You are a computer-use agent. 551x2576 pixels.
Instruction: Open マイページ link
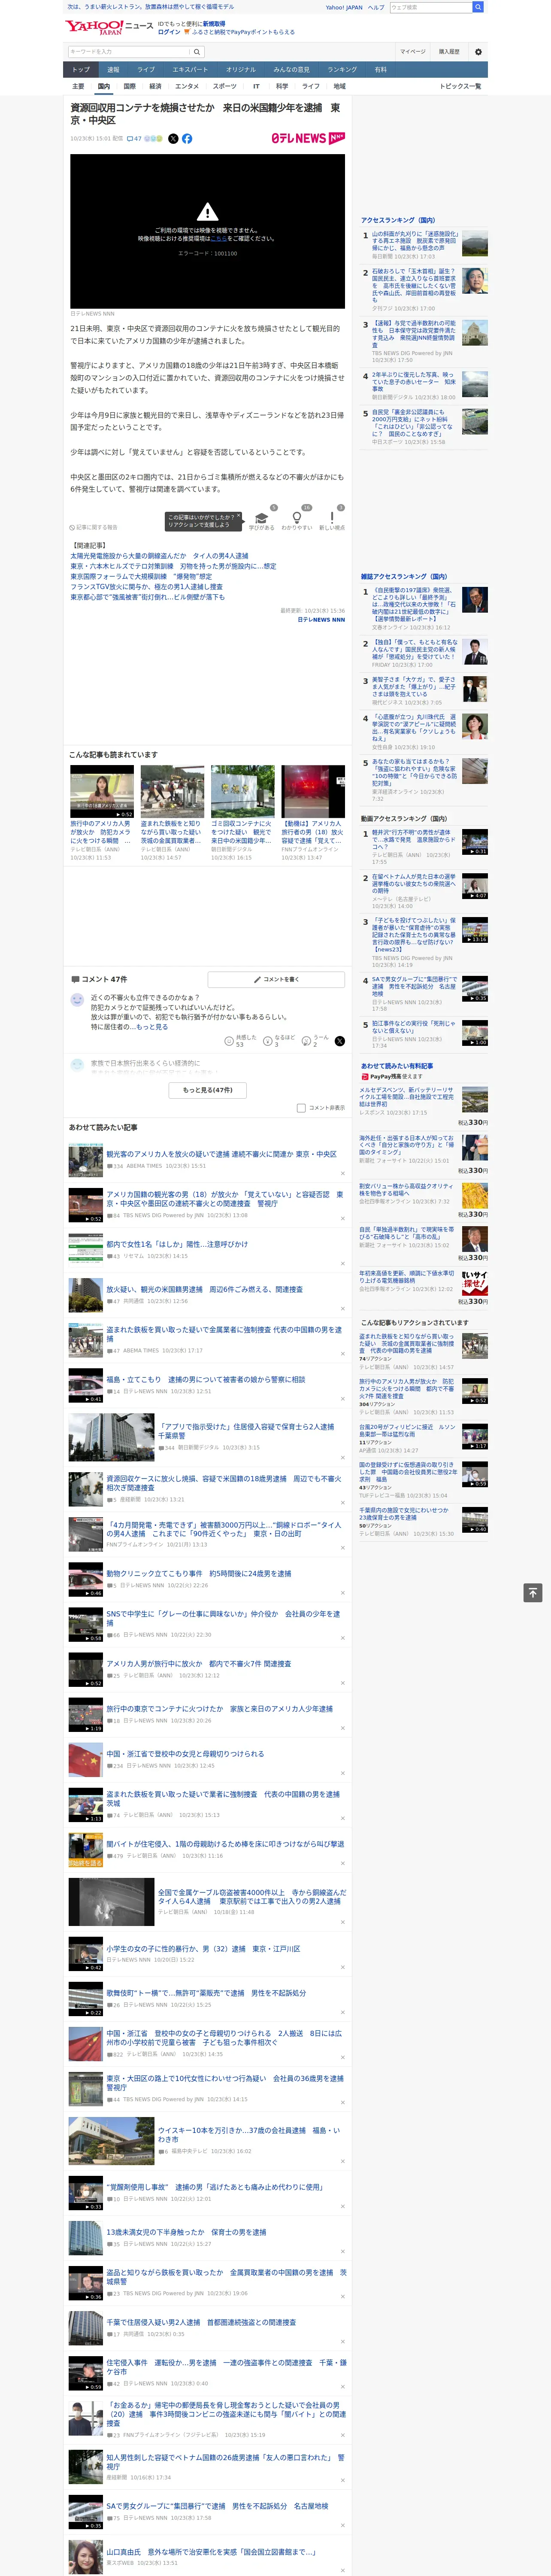click(x=413, y=52)
